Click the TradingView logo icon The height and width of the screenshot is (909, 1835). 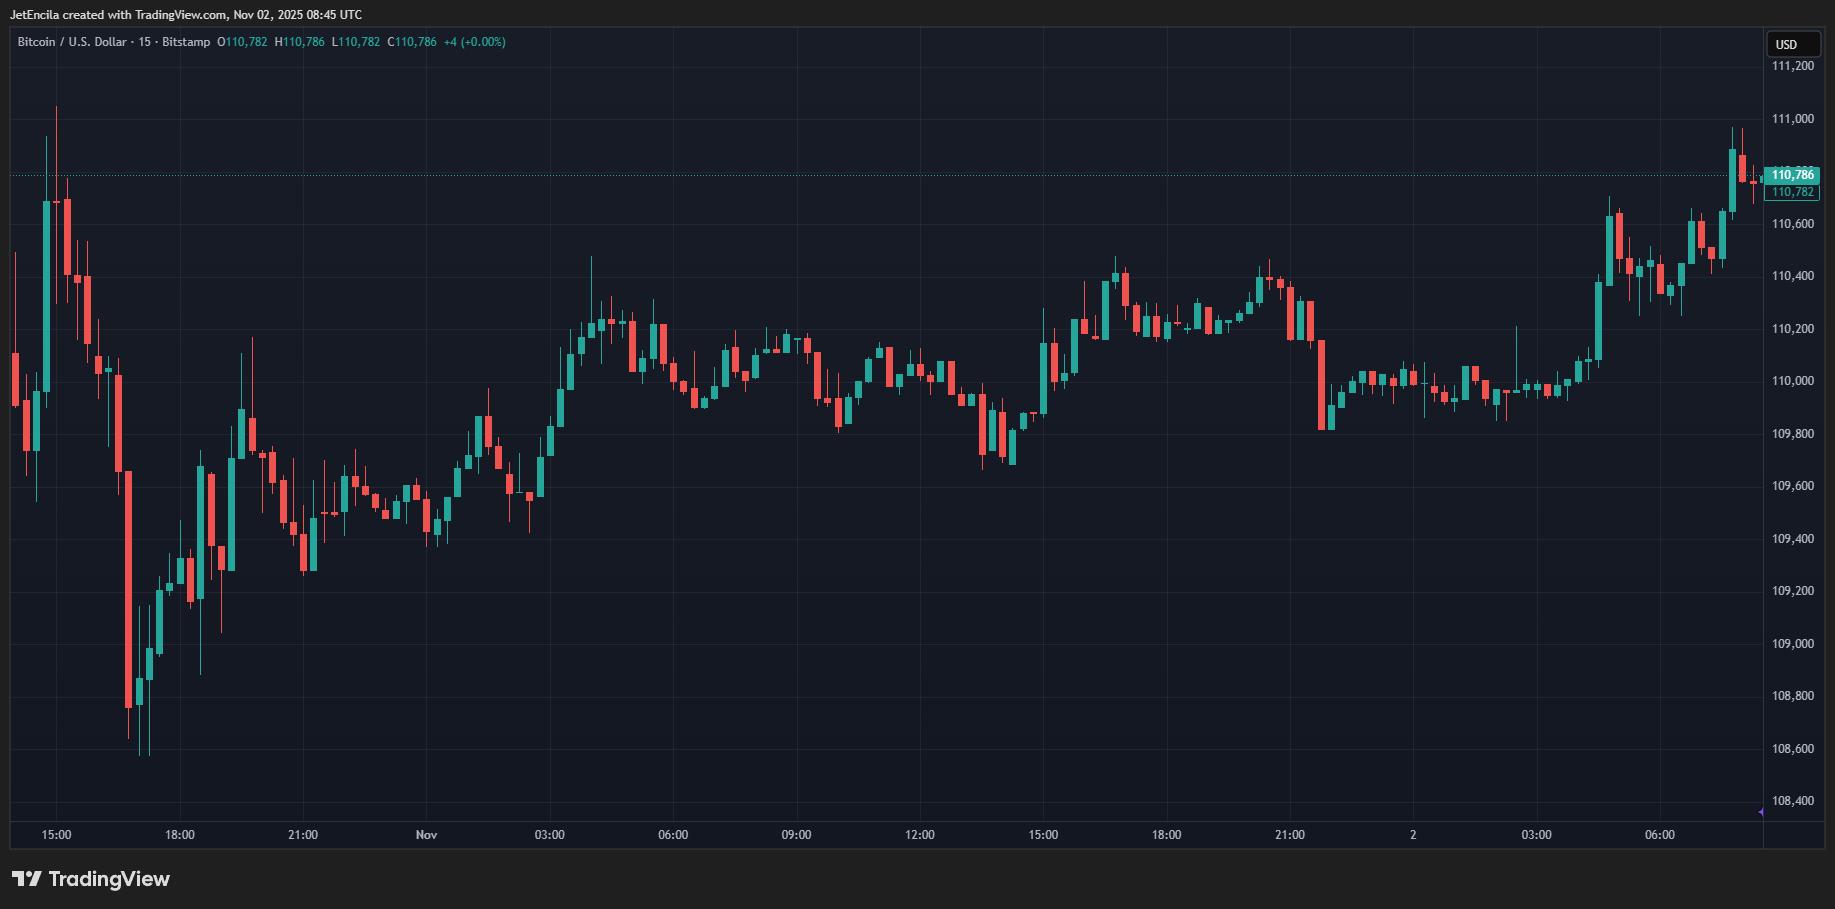(x=27, y=879)
